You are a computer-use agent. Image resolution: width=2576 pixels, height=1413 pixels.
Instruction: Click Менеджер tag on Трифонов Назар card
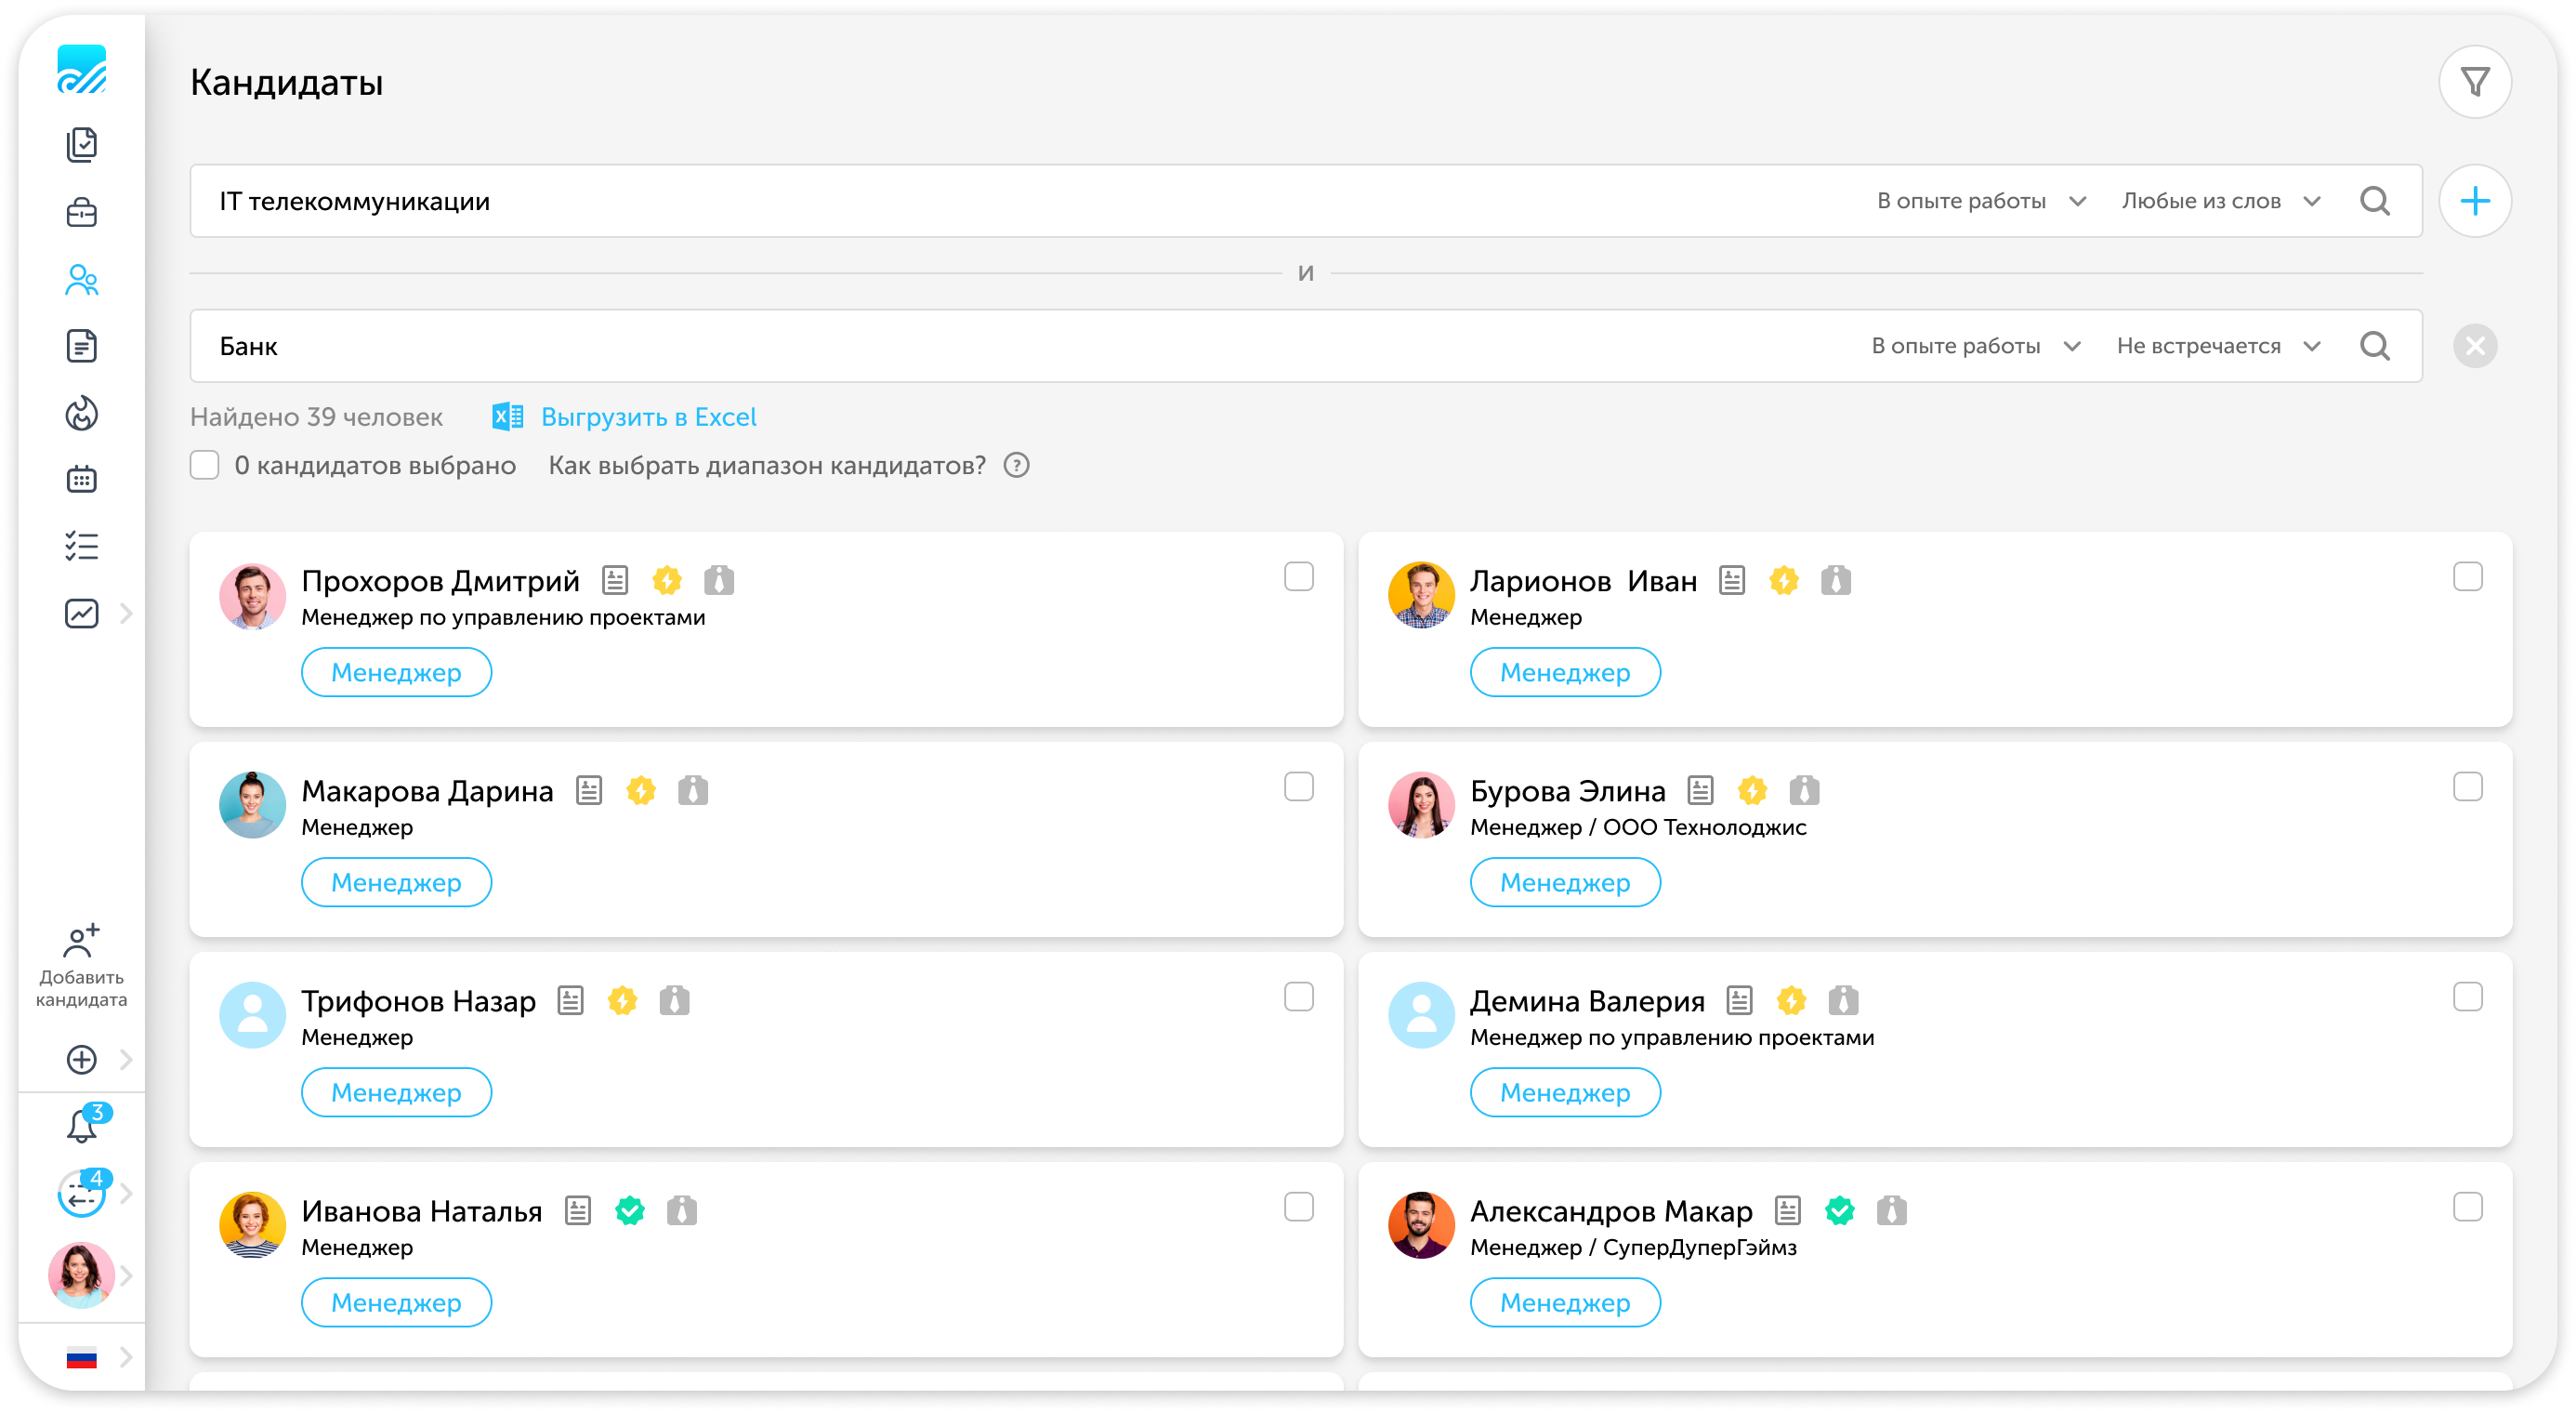396,1092
